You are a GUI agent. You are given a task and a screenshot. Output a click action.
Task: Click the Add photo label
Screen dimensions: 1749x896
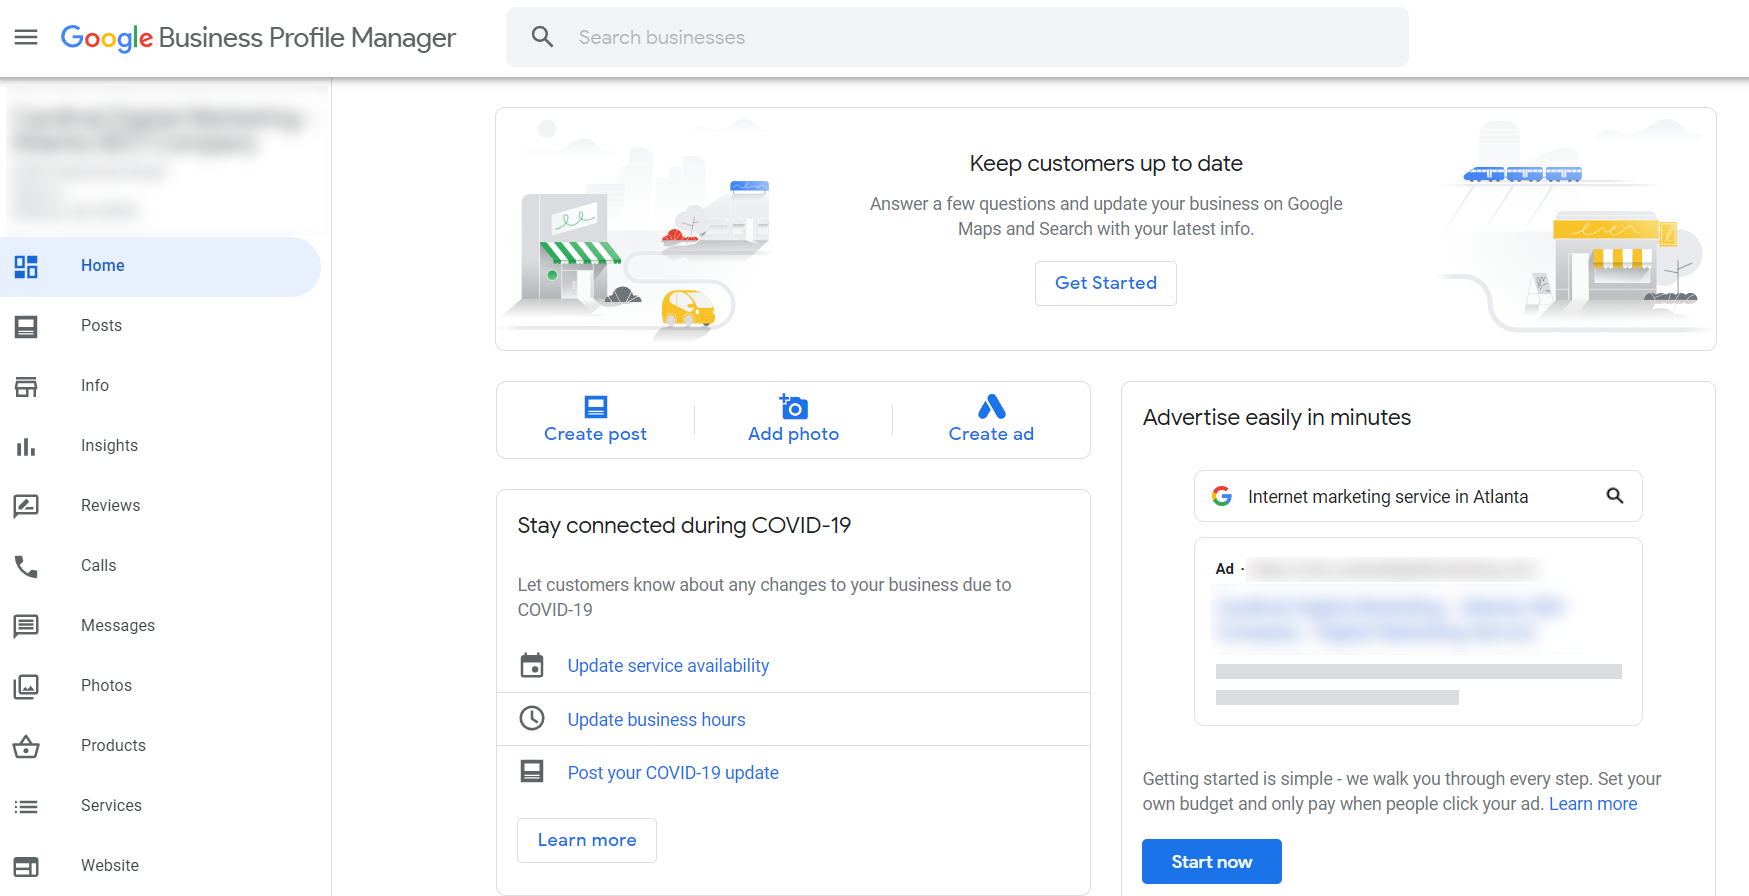[x=794, y=434]
